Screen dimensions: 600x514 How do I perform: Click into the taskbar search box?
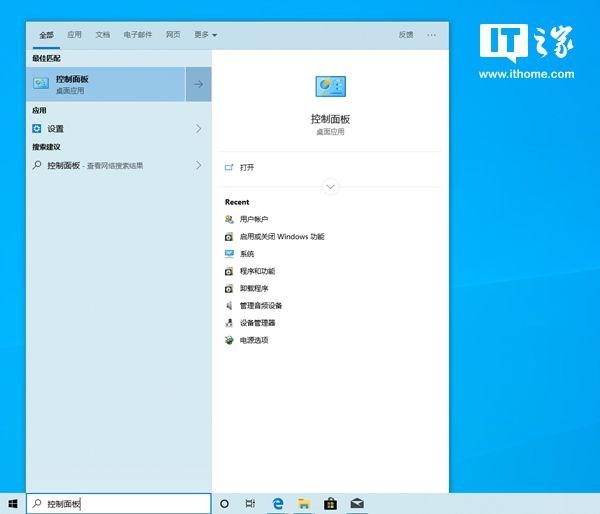119,504
